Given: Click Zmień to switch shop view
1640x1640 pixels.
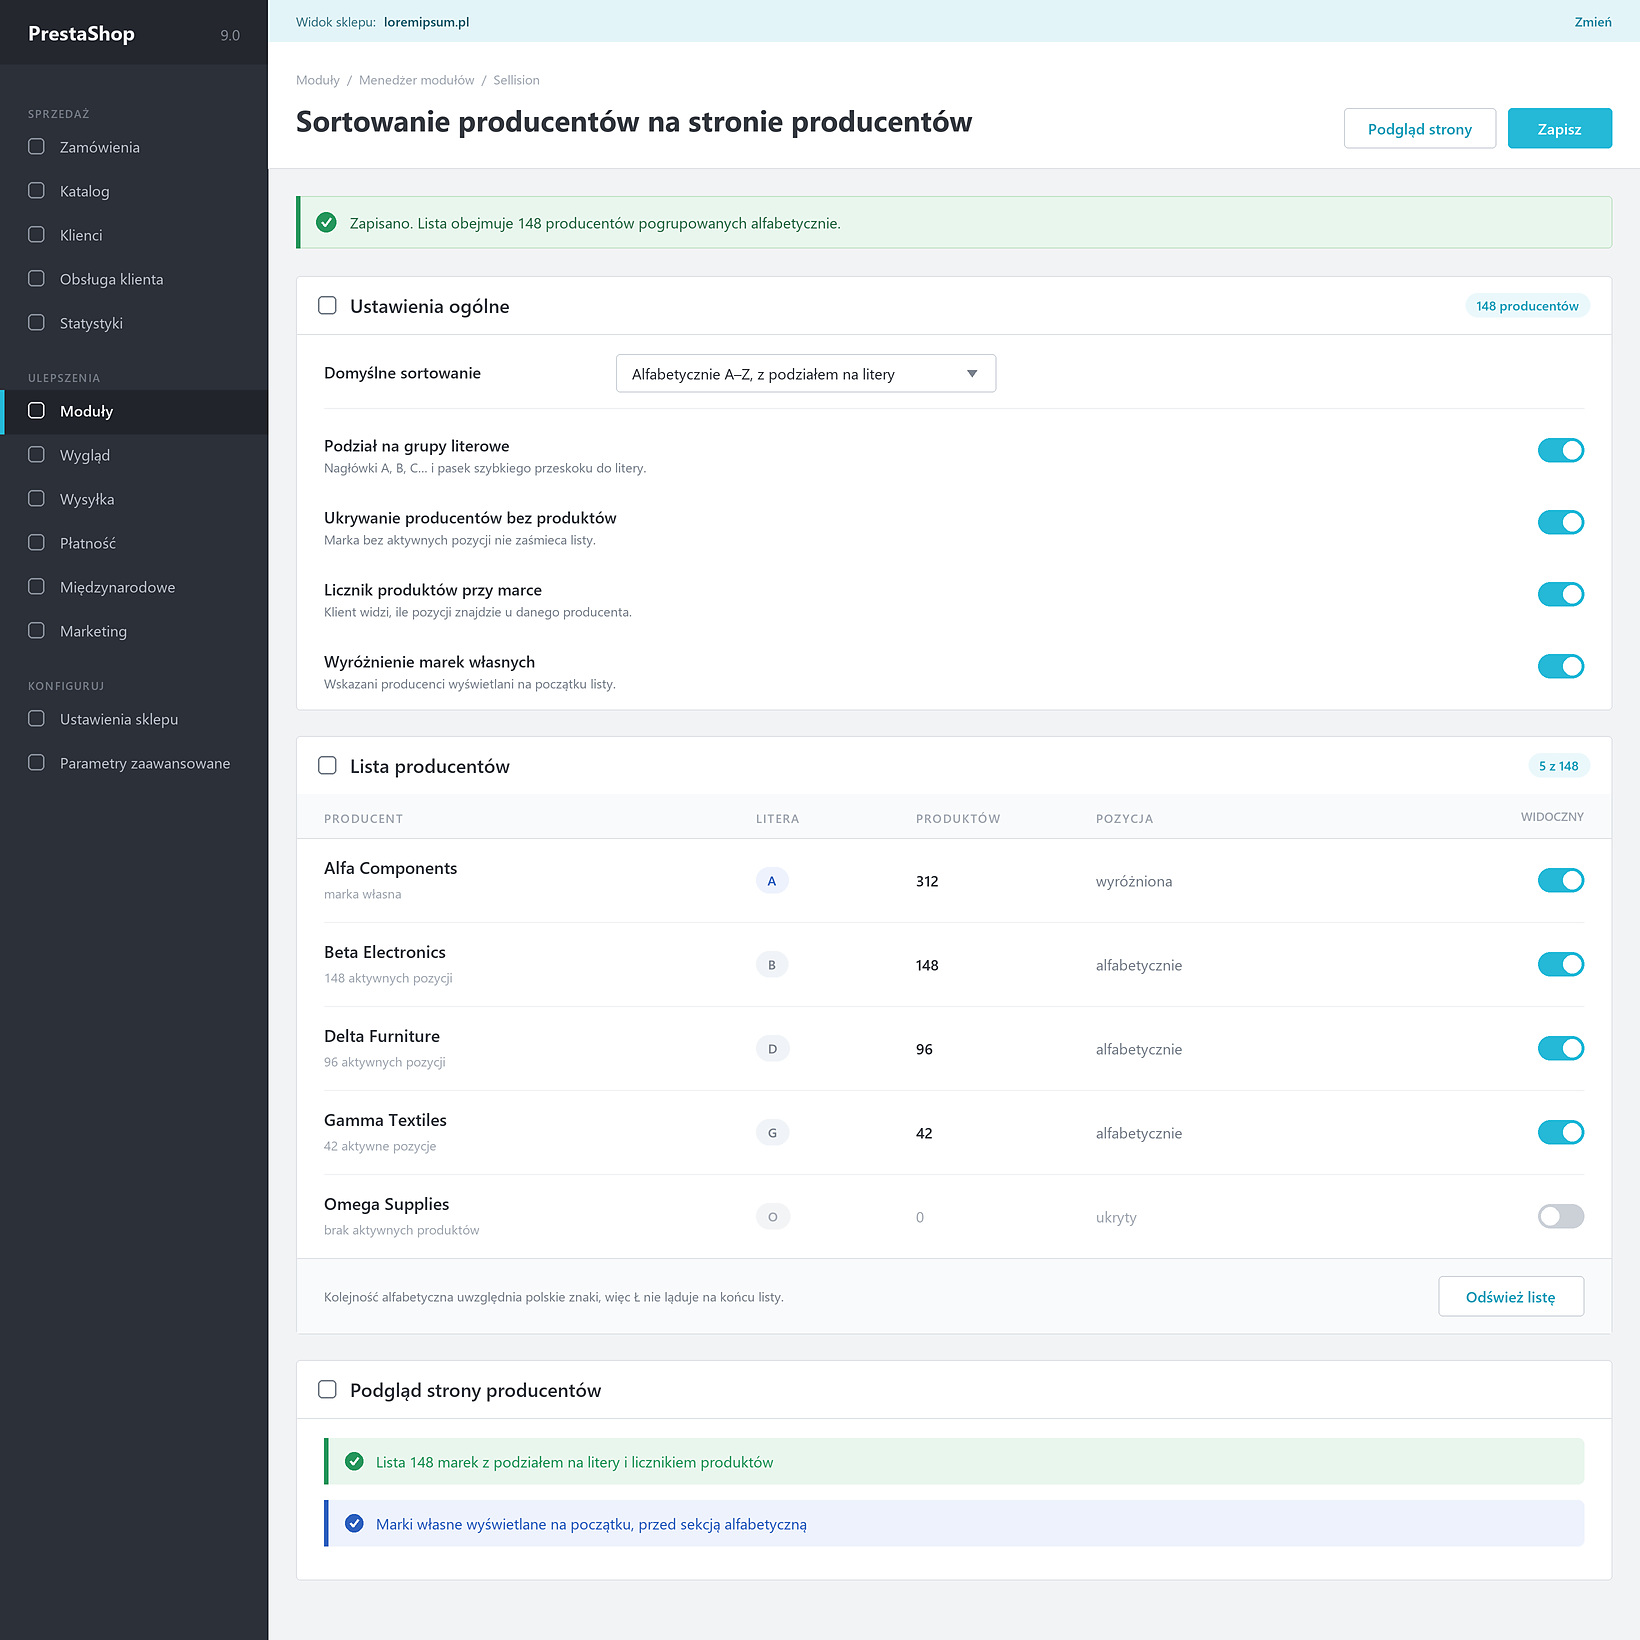Looking at the screenshot, I should (1593, 22).
